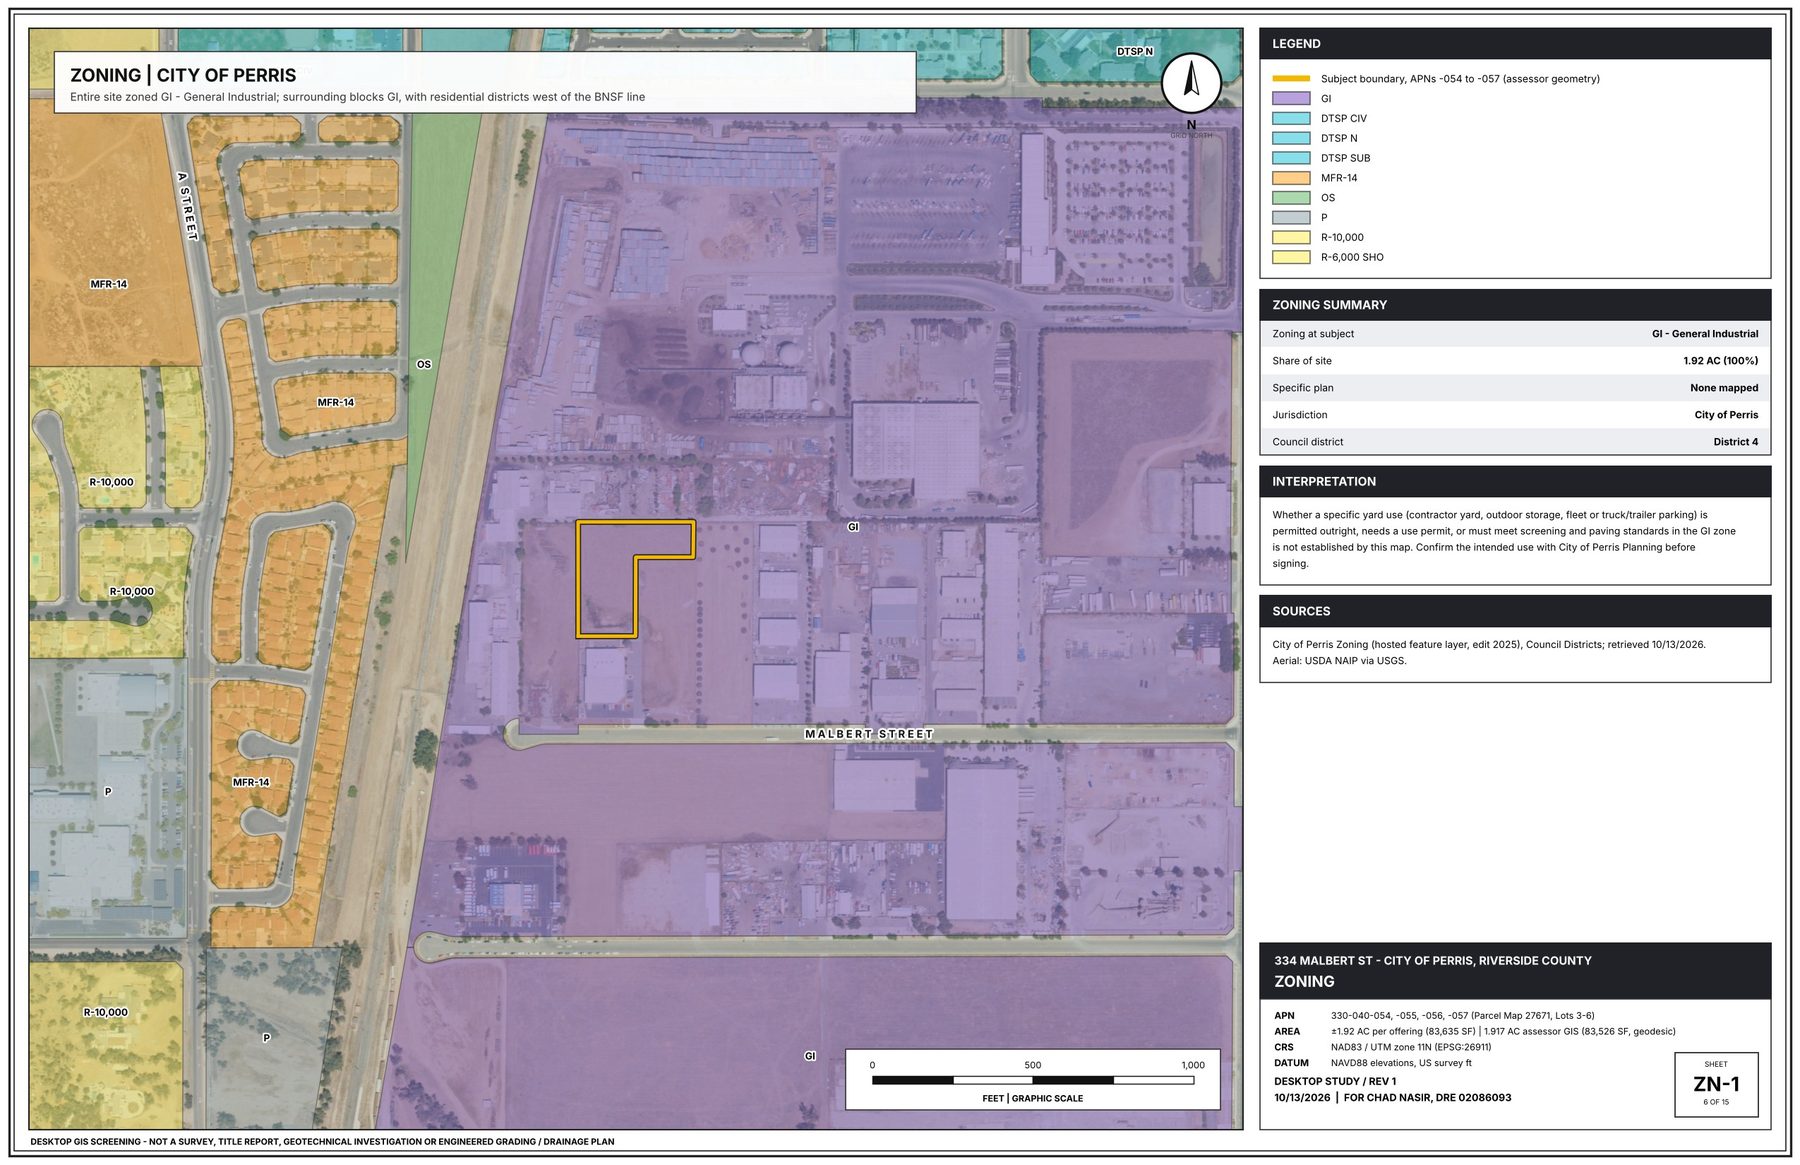The height and width of the screenshot is (1165, 1800).
Task: Click the desktop GIS screening disclaimer footer
Action: pos(322,1142)
